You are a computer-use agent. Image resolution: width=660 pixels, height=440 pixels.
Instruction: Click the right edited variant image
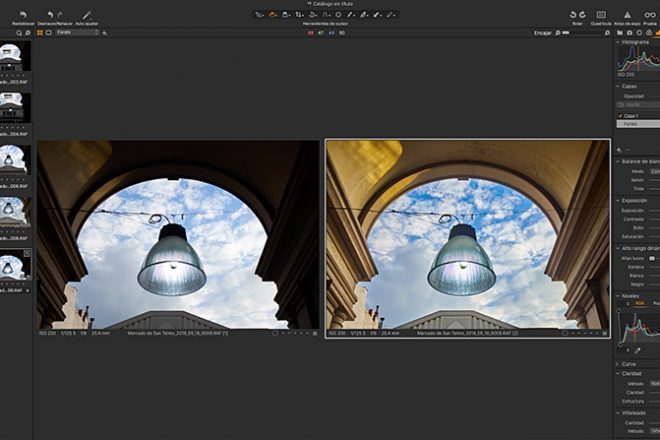(468, 235)
